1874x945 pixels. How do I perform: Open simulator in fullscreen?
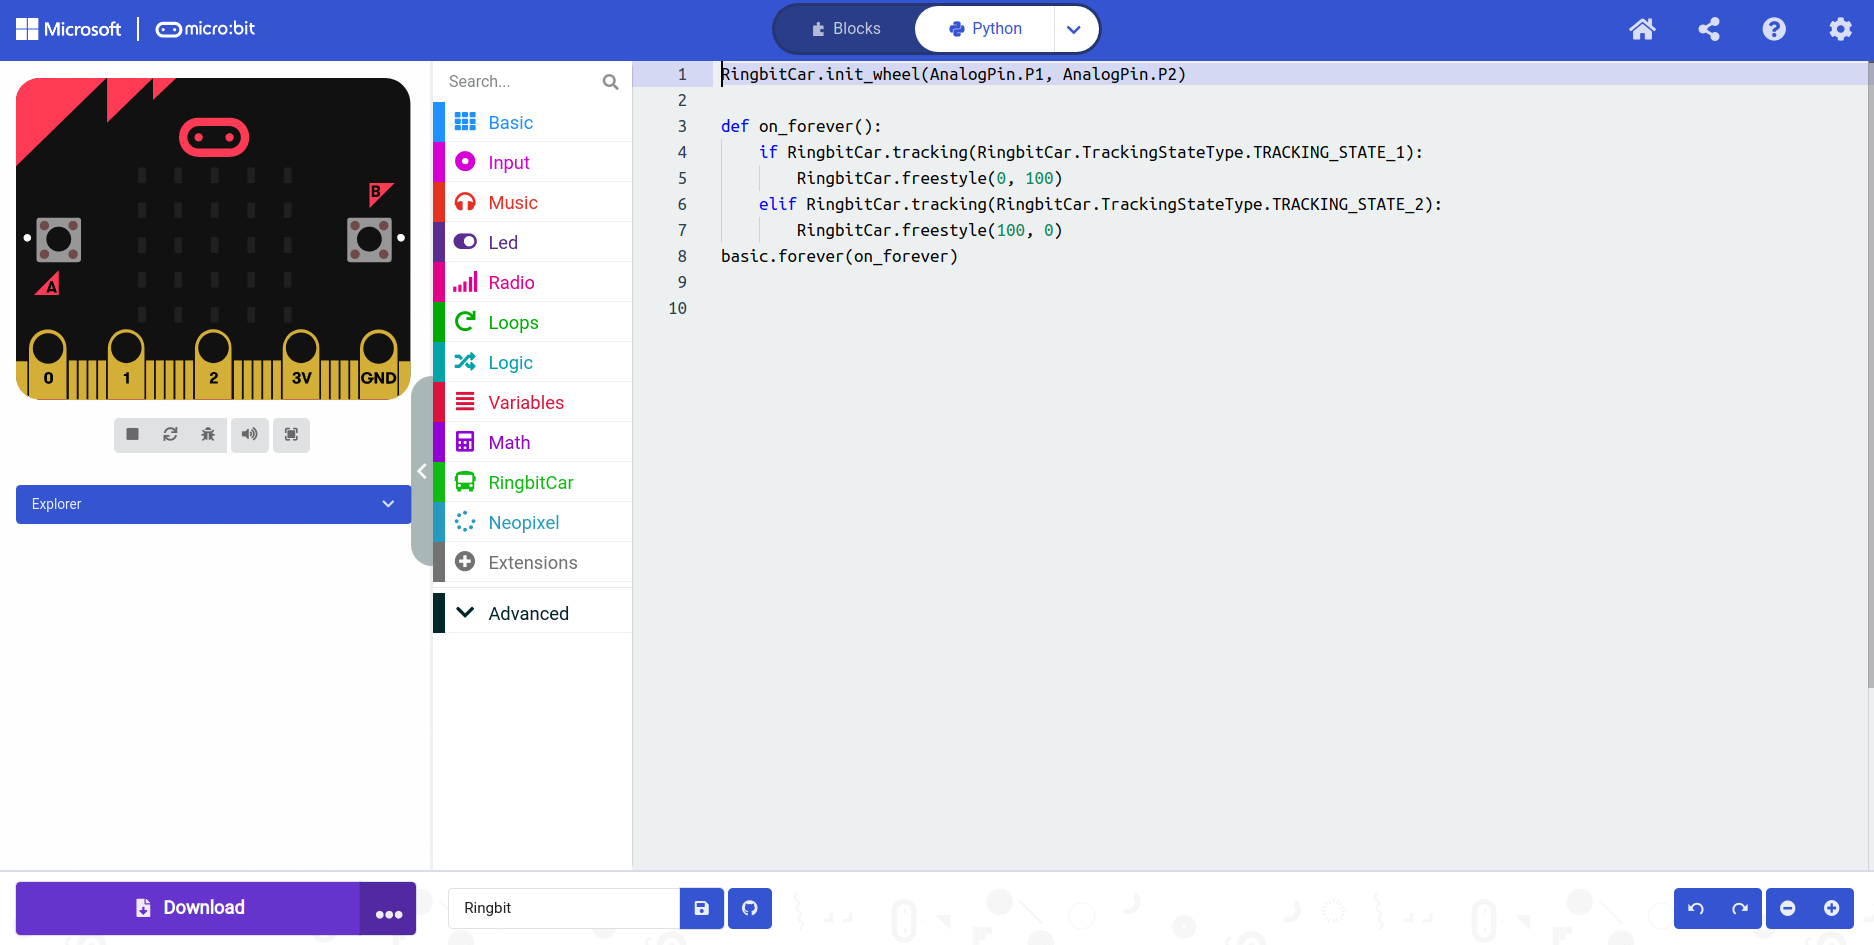pos(291,435)
